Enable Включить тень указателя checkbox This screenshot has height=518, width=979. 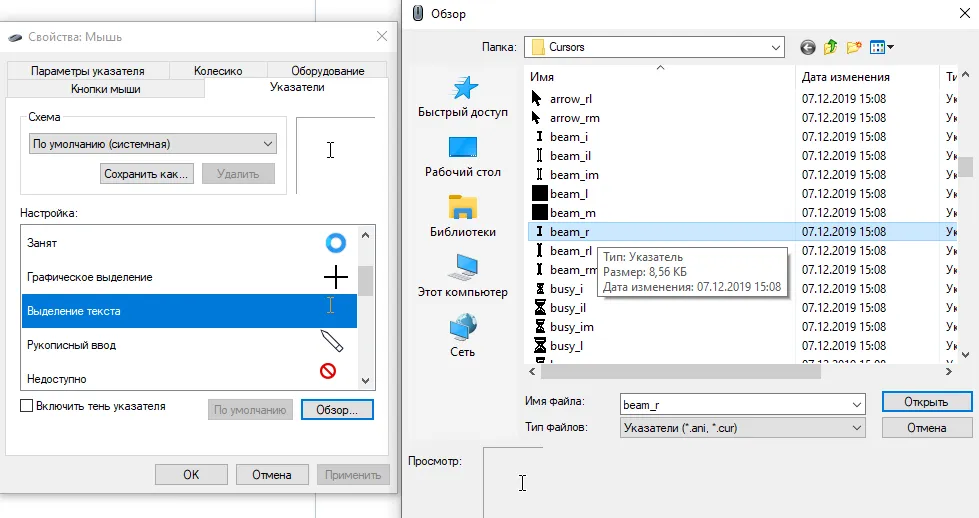tap(26, 406)
